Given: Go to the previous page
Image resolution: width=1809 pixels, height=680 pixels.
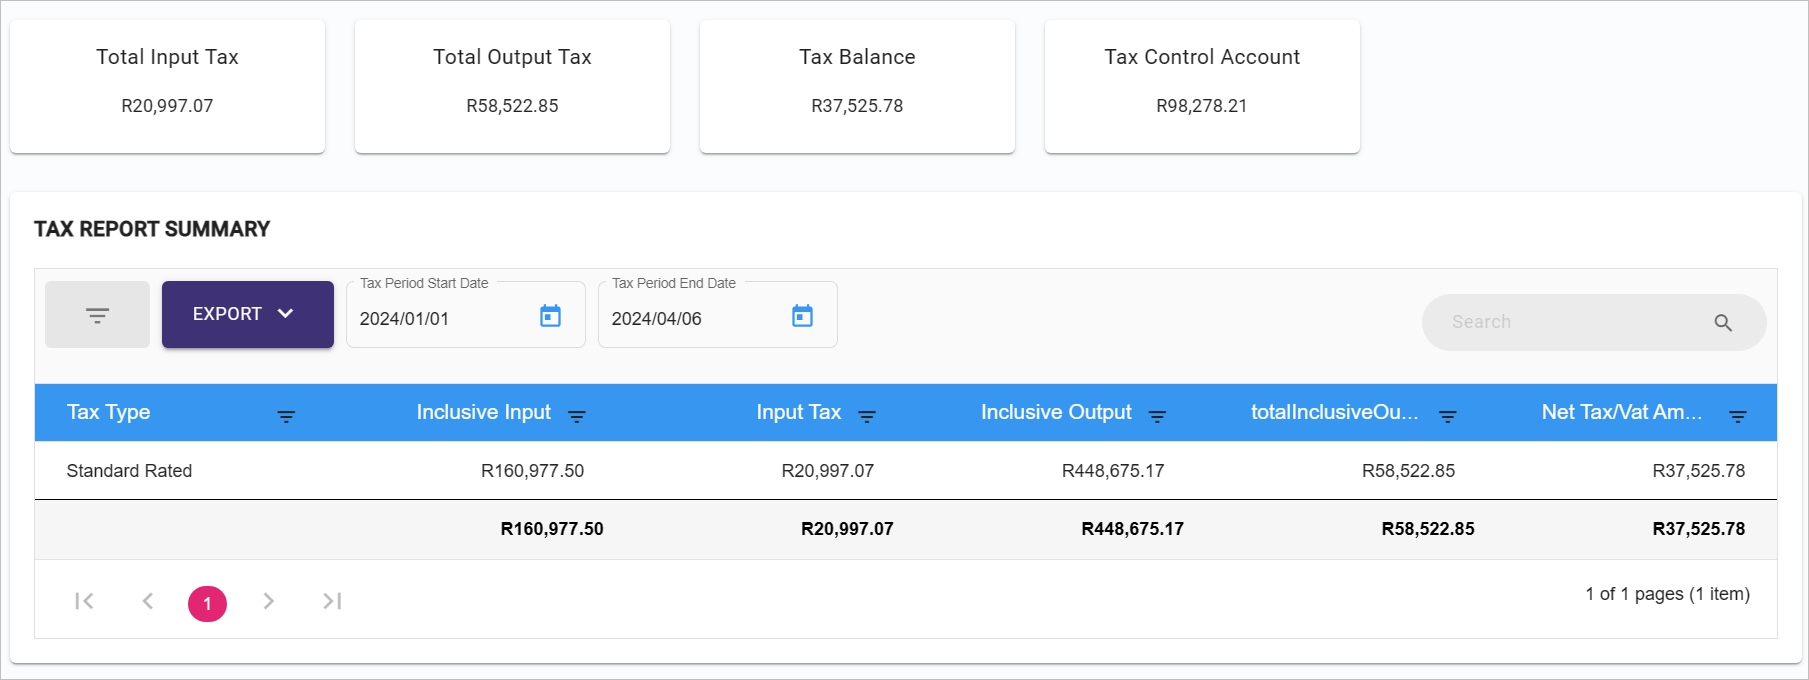Looking at the screenshot, I should click(148, 601).
